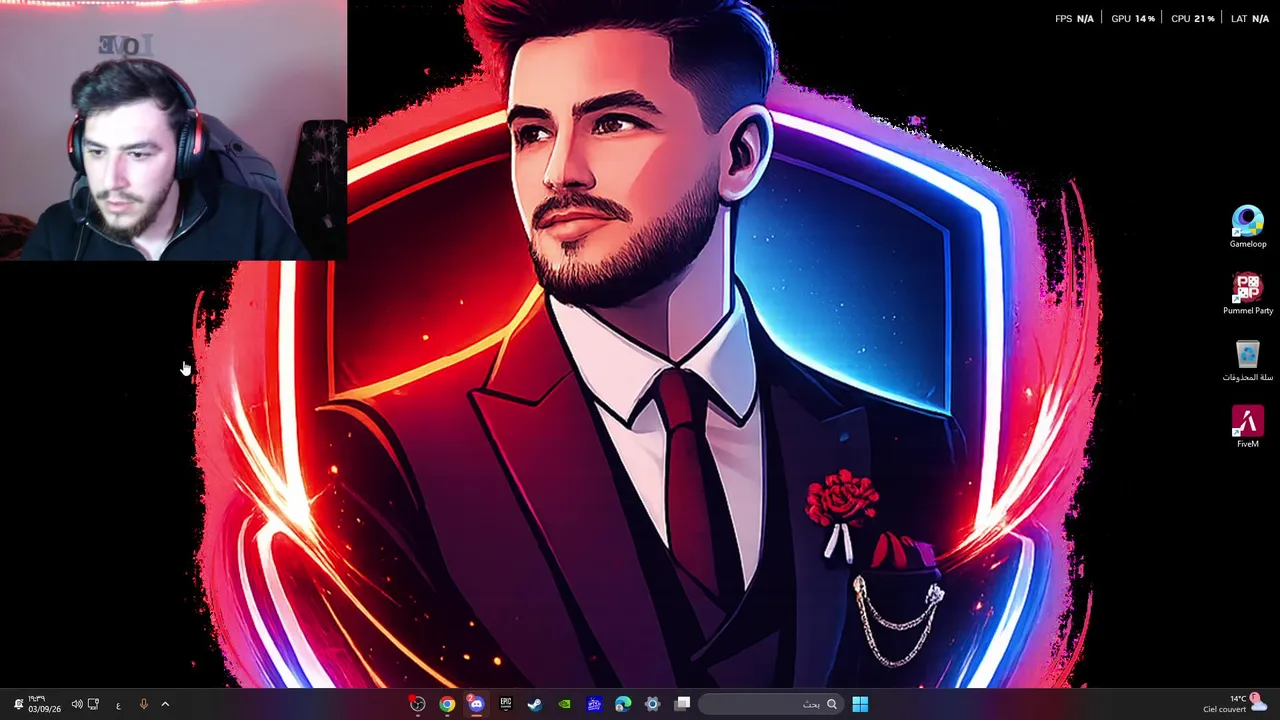
Task: Open the volume speaker control
Action: tap(77, 704)
